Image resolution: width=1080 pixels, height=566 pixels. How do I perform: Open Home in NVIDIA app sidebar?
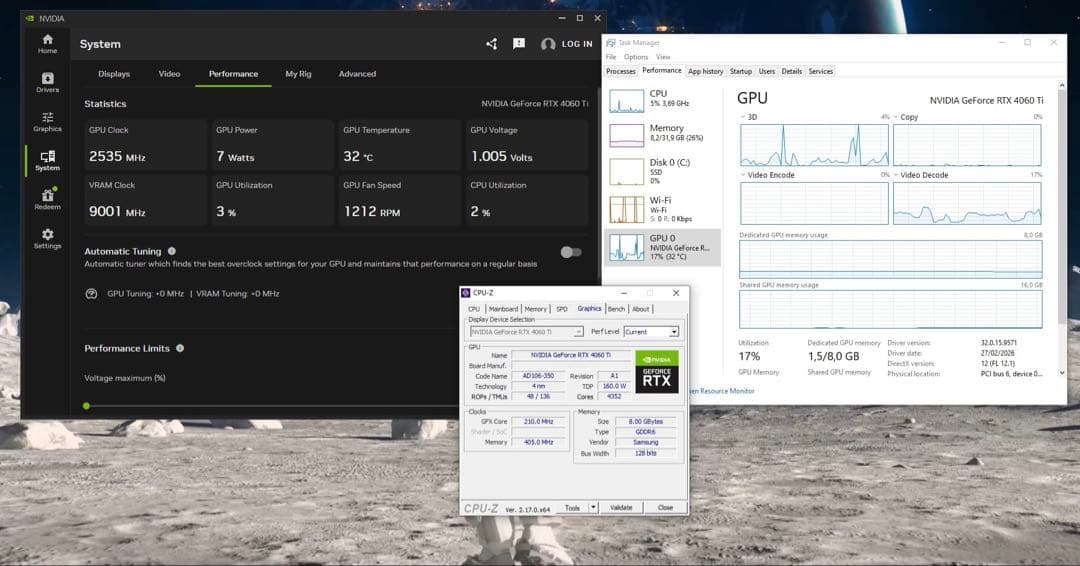(x=48, y=44)
